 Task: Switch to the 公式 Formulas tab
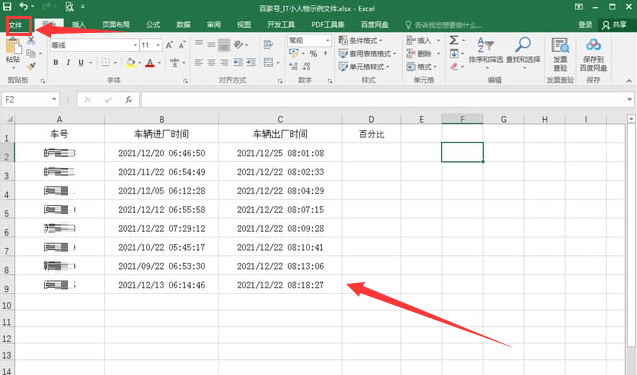pyautogui.click(x=153, y=25)
